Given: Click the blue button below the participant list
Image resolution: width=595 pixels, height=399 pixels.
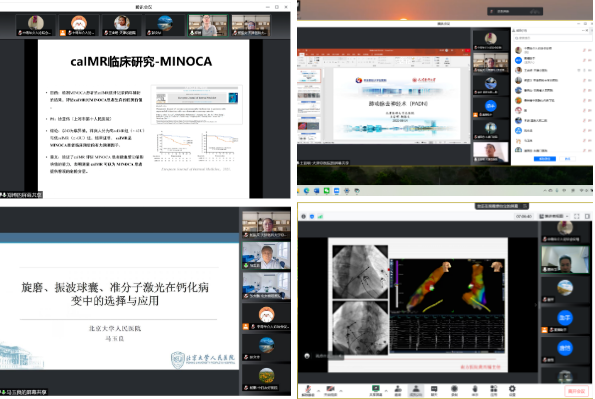Looking at the screenshot, I should point(545,159).
